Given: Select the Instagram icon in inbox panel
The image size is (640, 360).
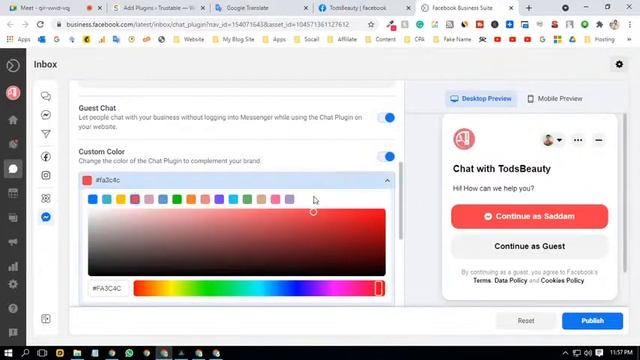Looking at the screenshot, I should click(x=46, y=176).
